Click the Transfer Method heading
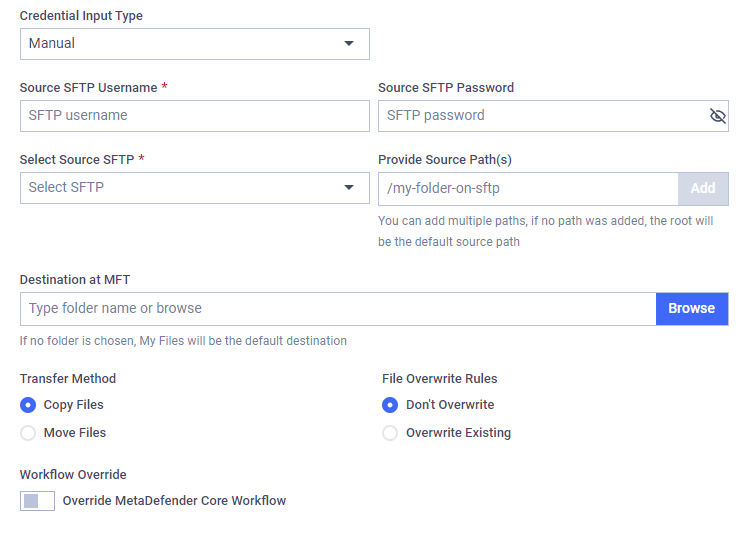The width and height of the screenshot is (749, 551). click(68, 378)
